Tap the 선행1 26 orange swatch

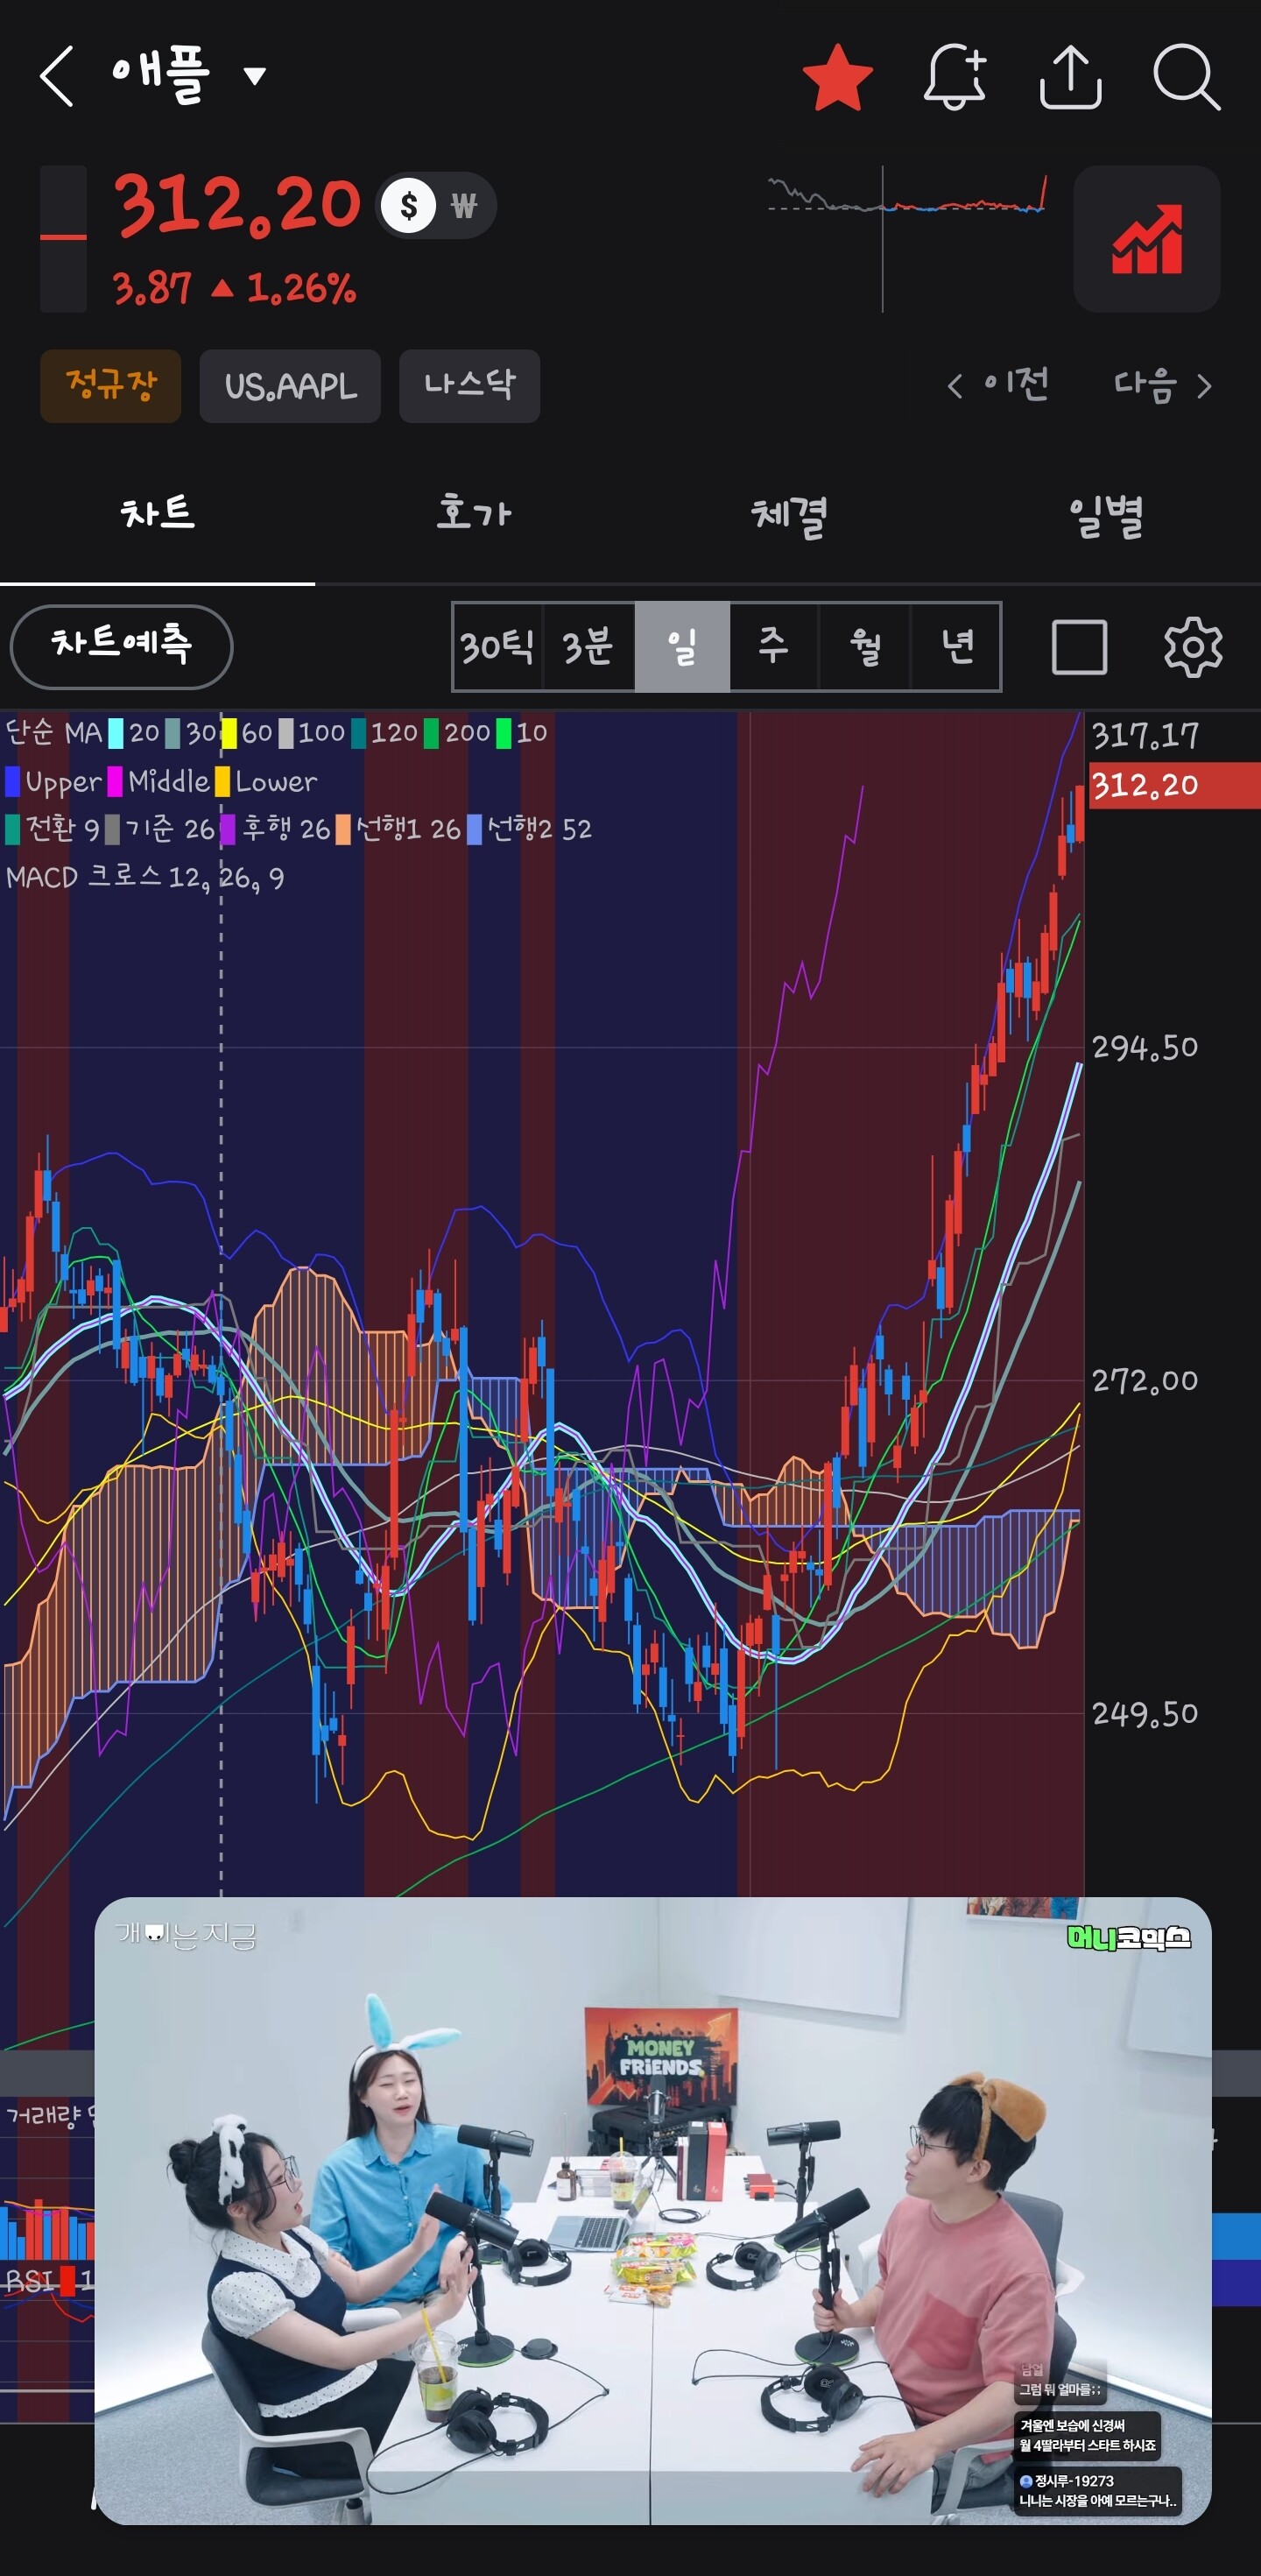(x=343, y=830)
